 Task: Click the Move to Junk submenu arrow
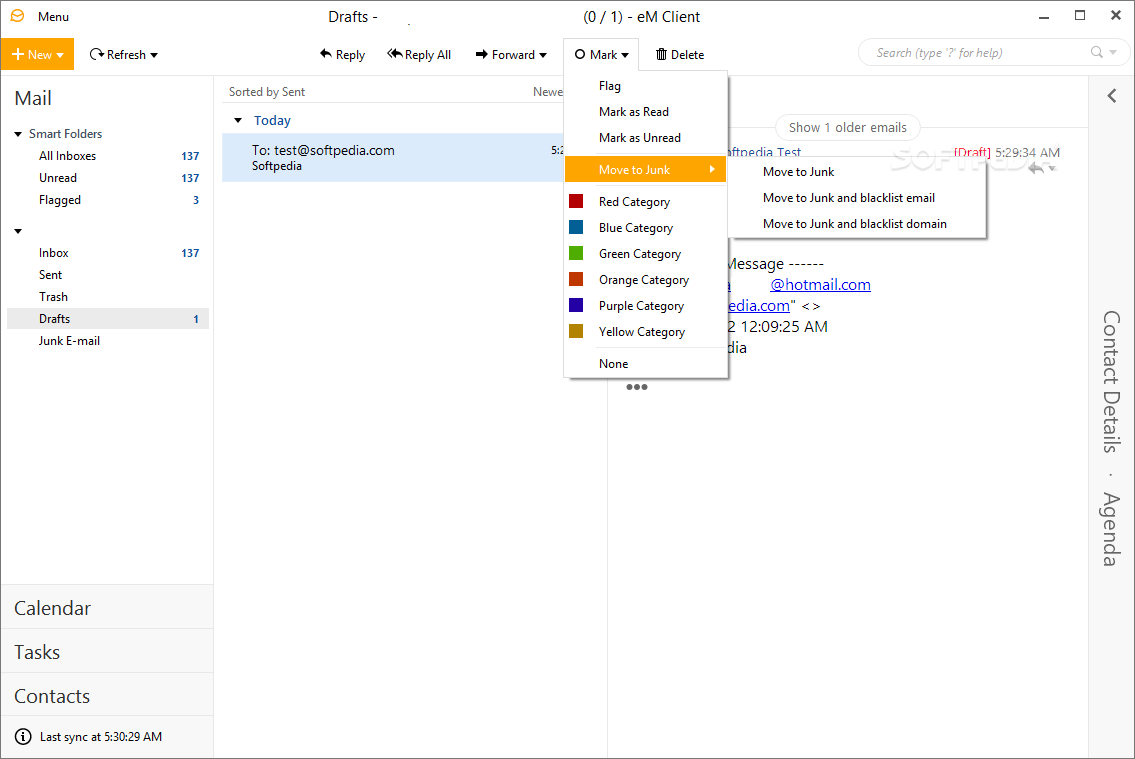(712, 169)
